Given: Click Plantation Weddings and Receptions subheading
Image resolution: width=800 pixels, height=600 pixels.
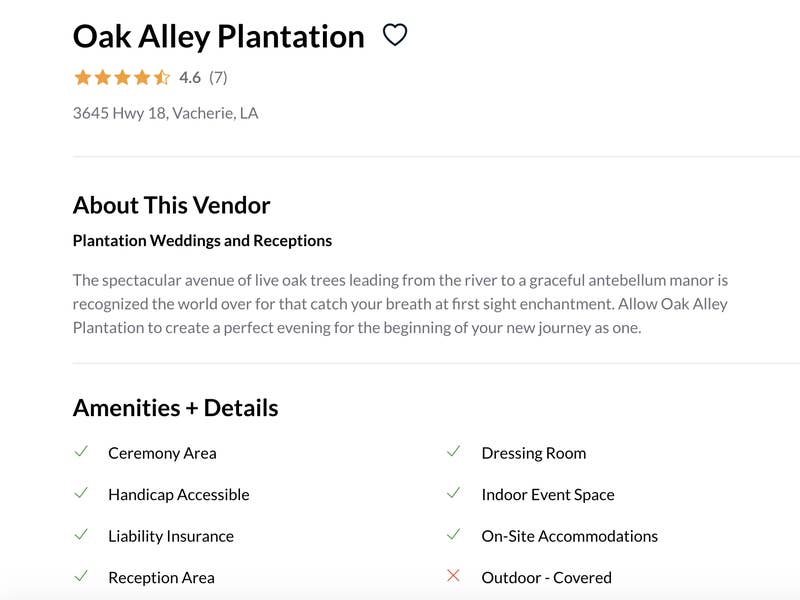Looking at the screenshot, I should click(x=202, y=240).
